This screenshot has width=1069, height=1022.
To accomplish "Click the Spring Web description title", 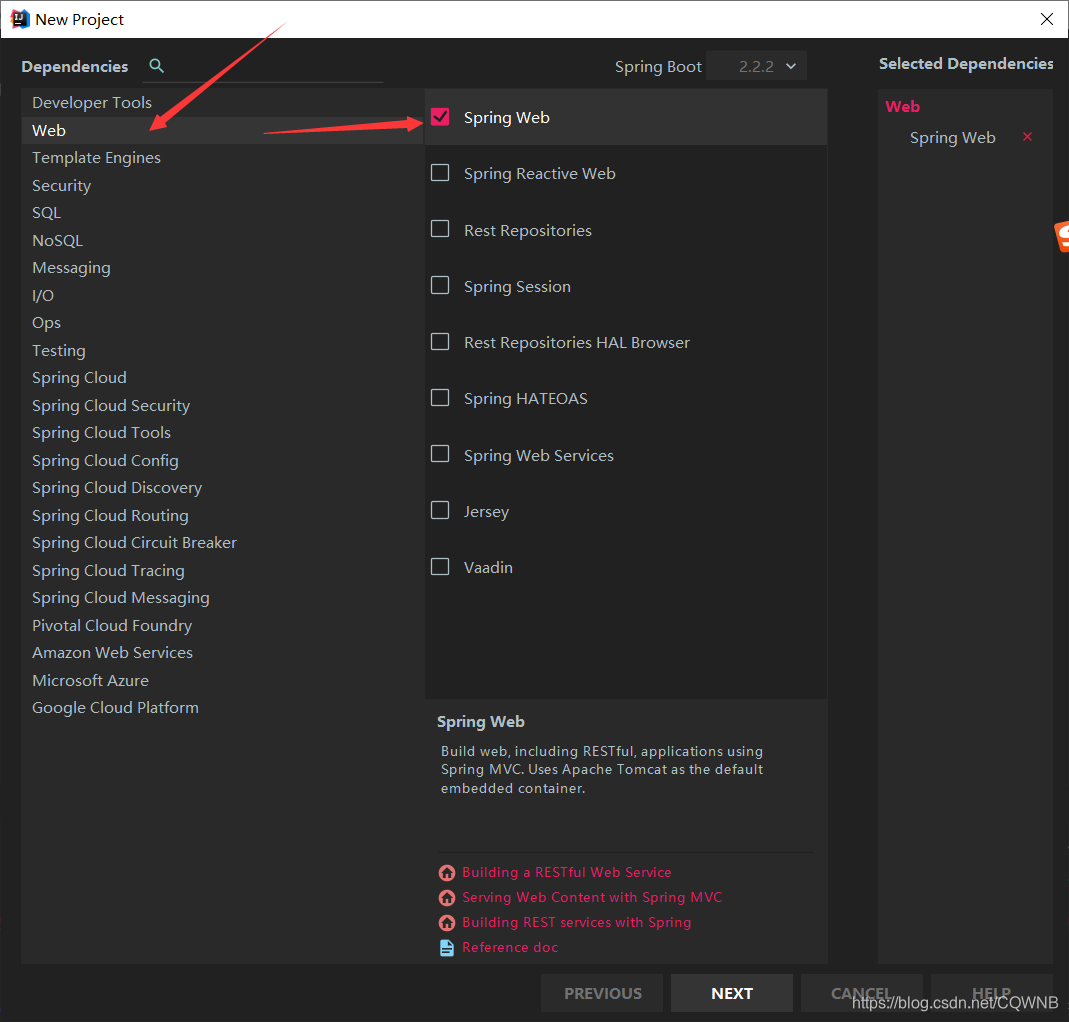I will [481, 722].
